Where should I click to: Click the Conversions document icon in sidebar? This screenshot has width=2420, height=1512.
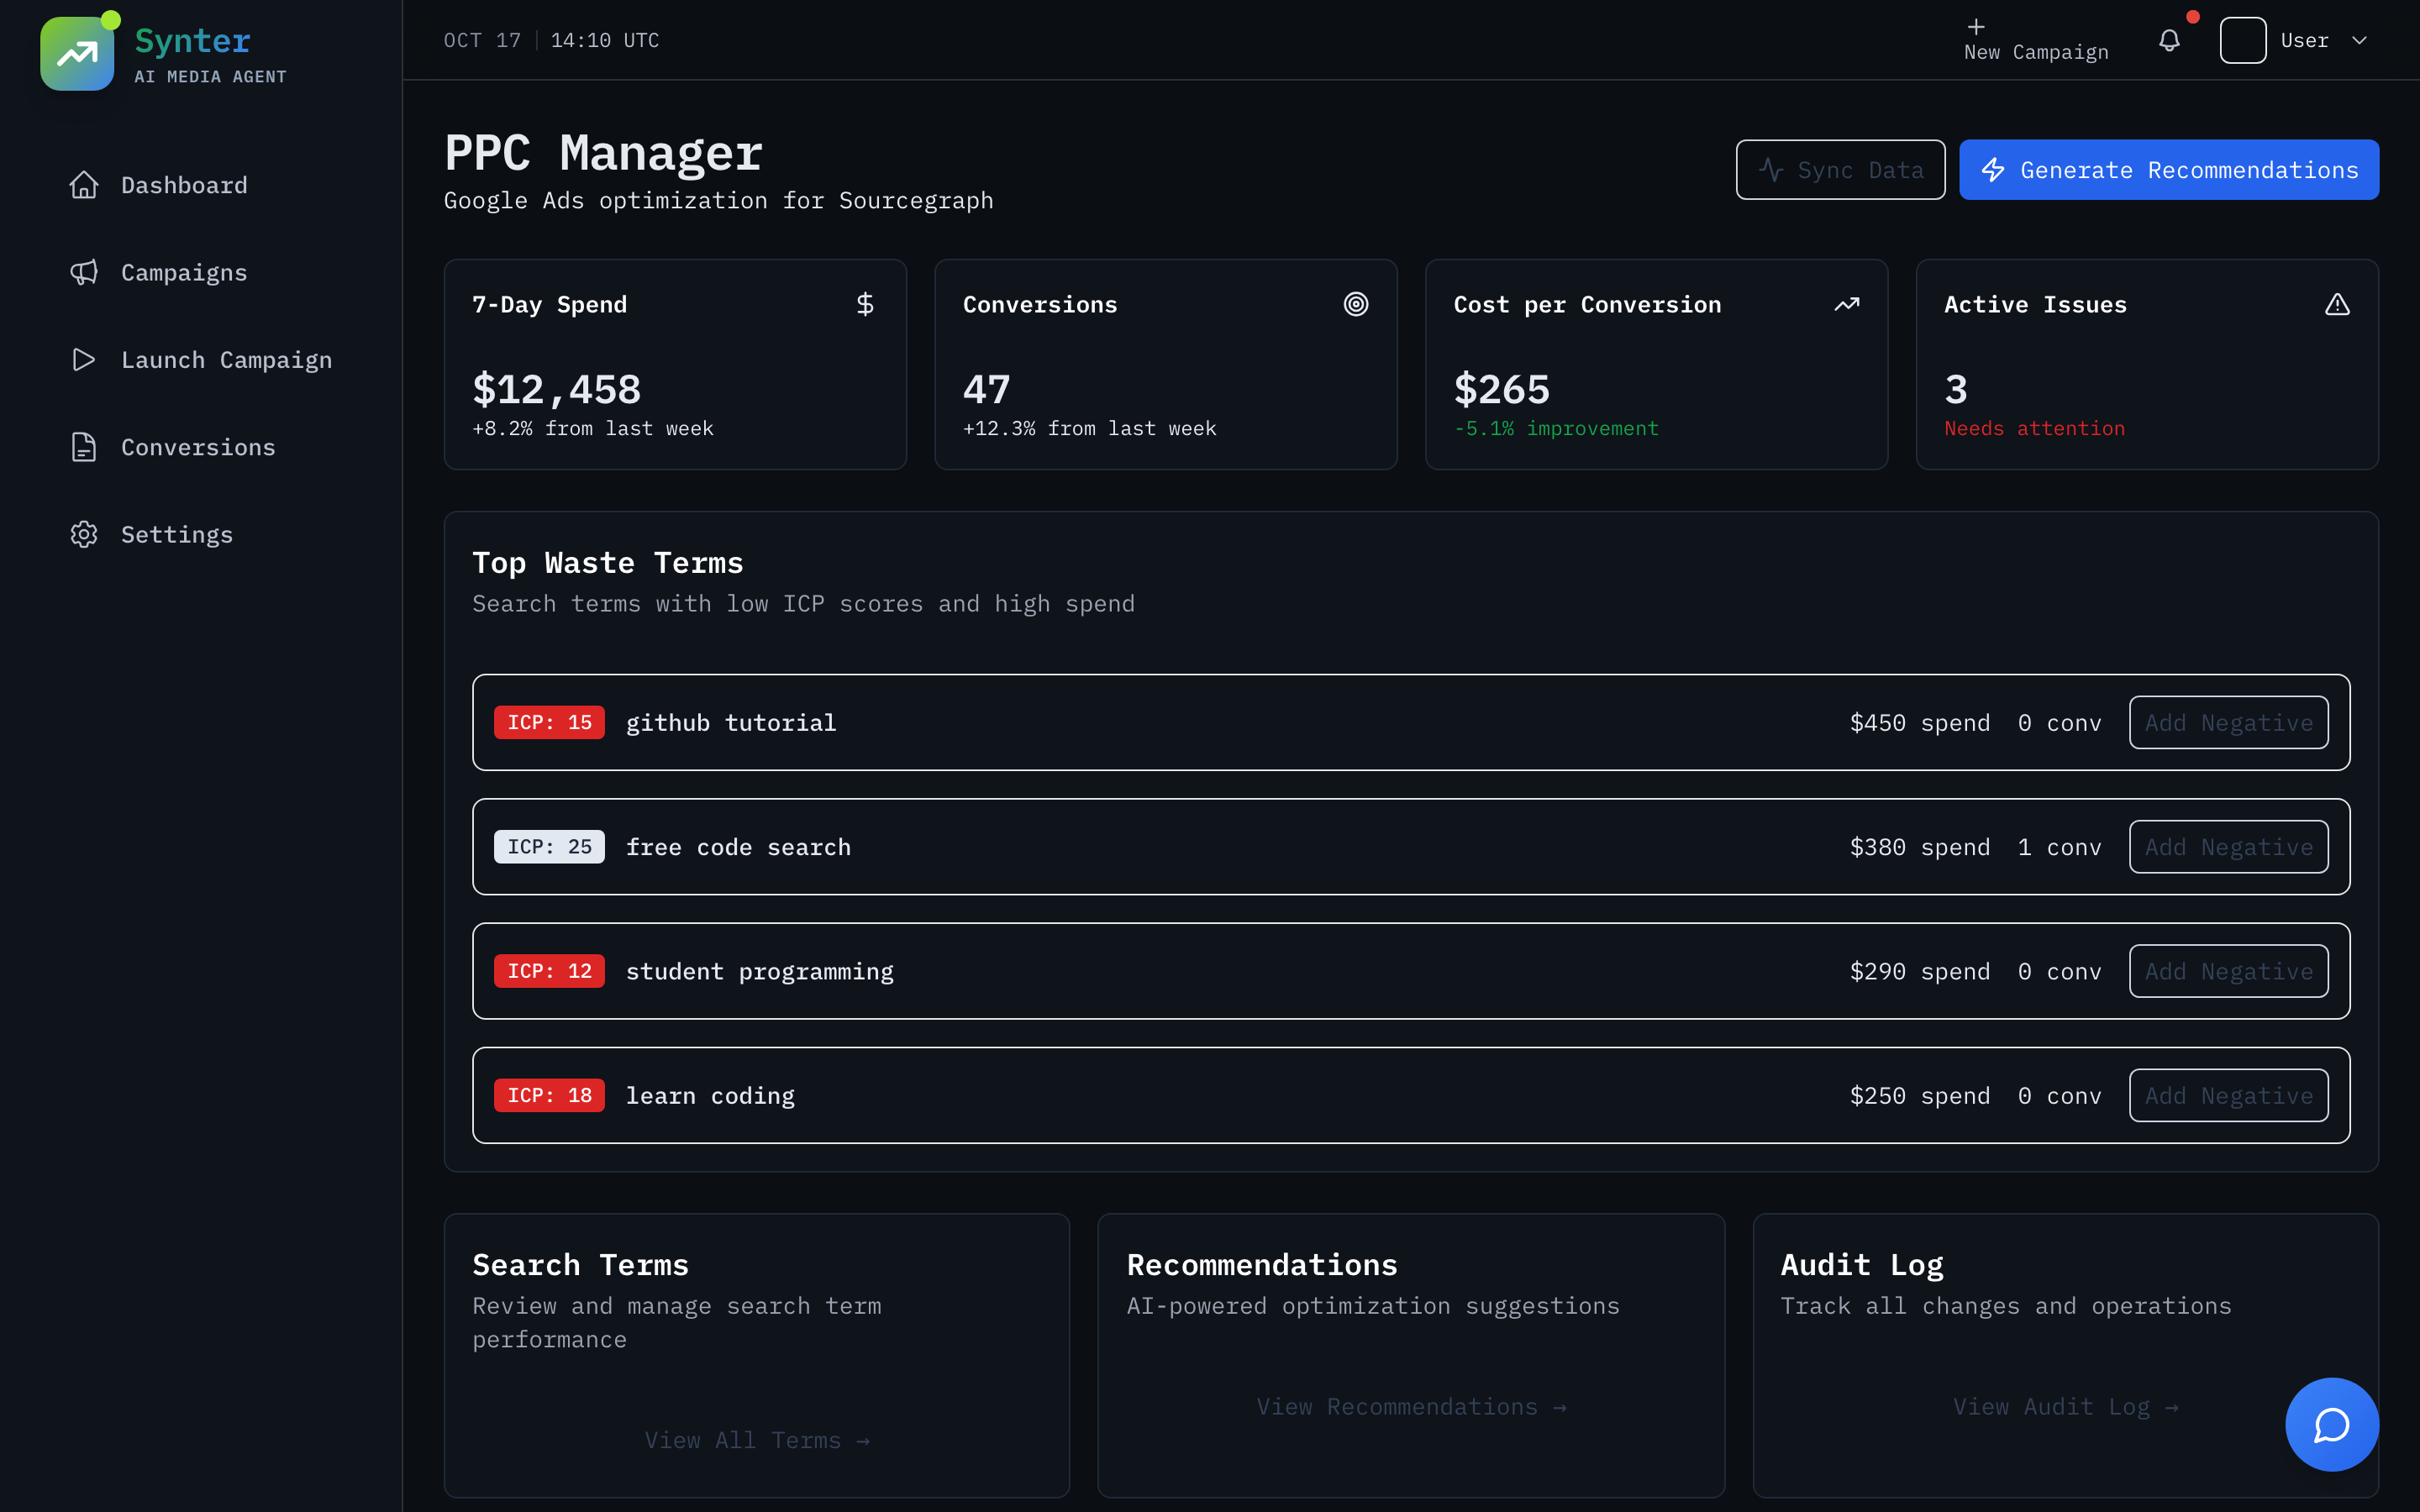coord(84,447)
